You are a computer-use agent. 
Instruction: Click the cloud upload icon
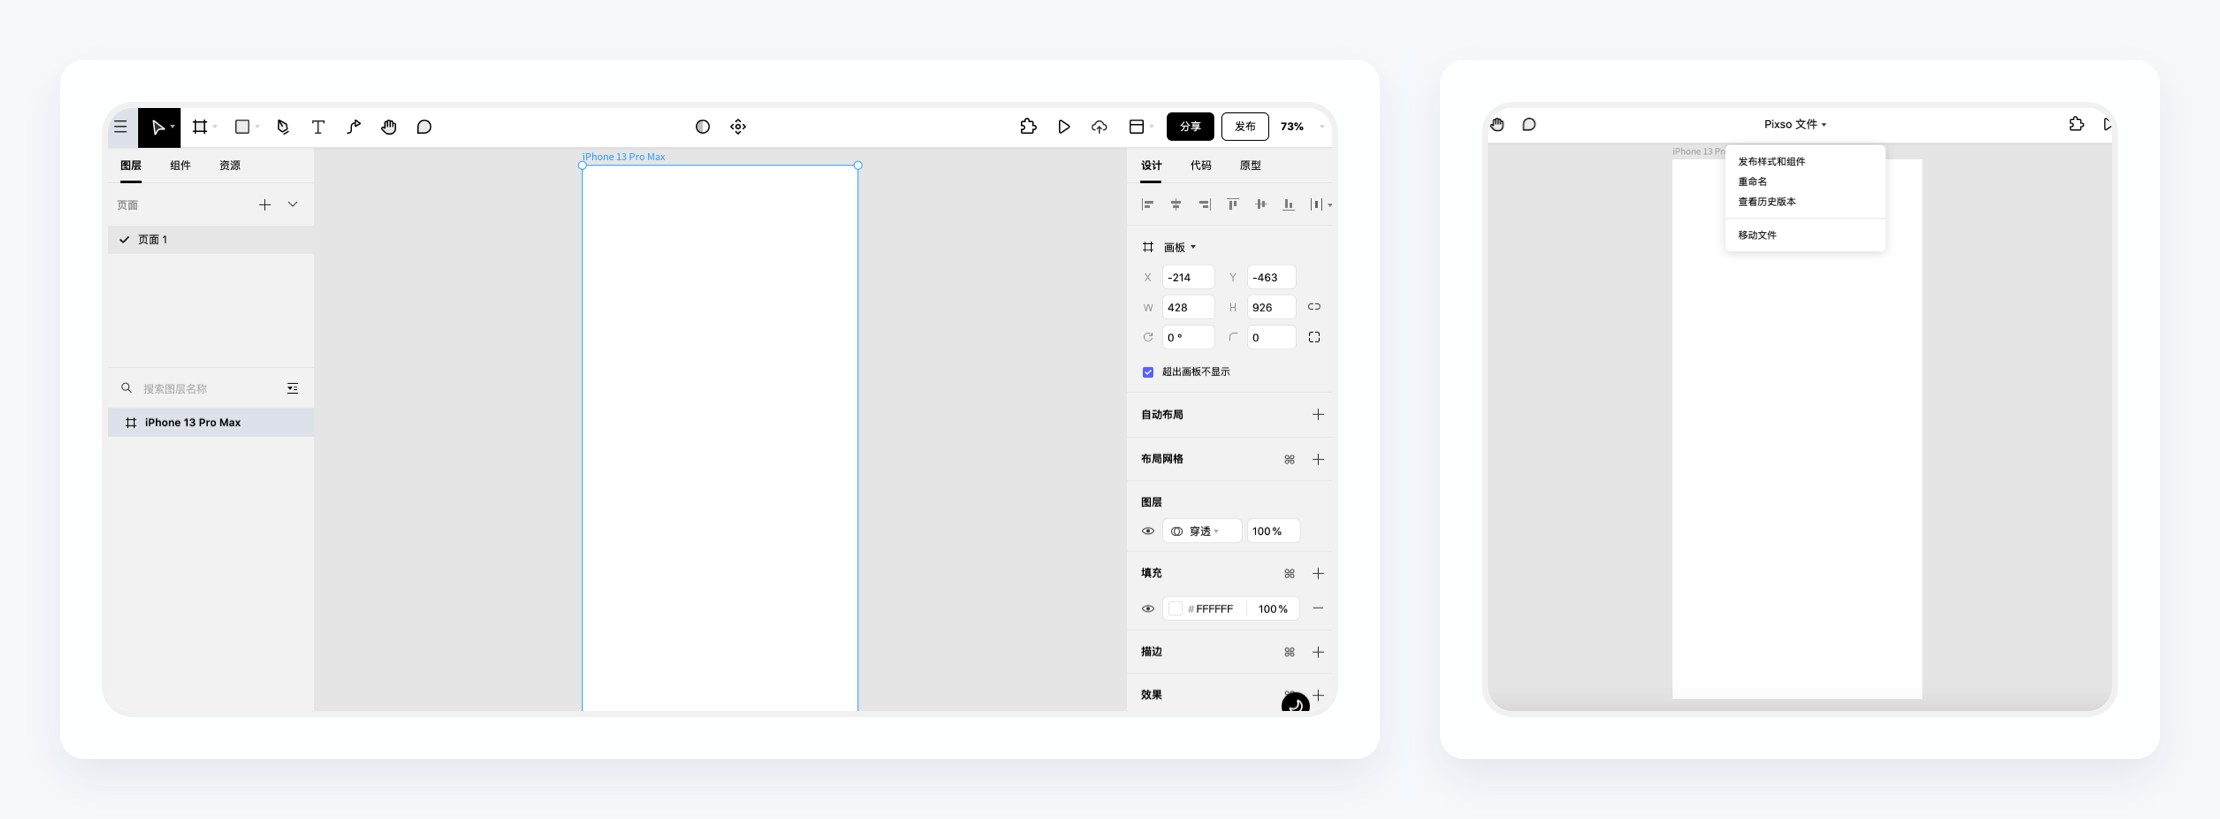pyautogui.click(x=1099, y=127)
